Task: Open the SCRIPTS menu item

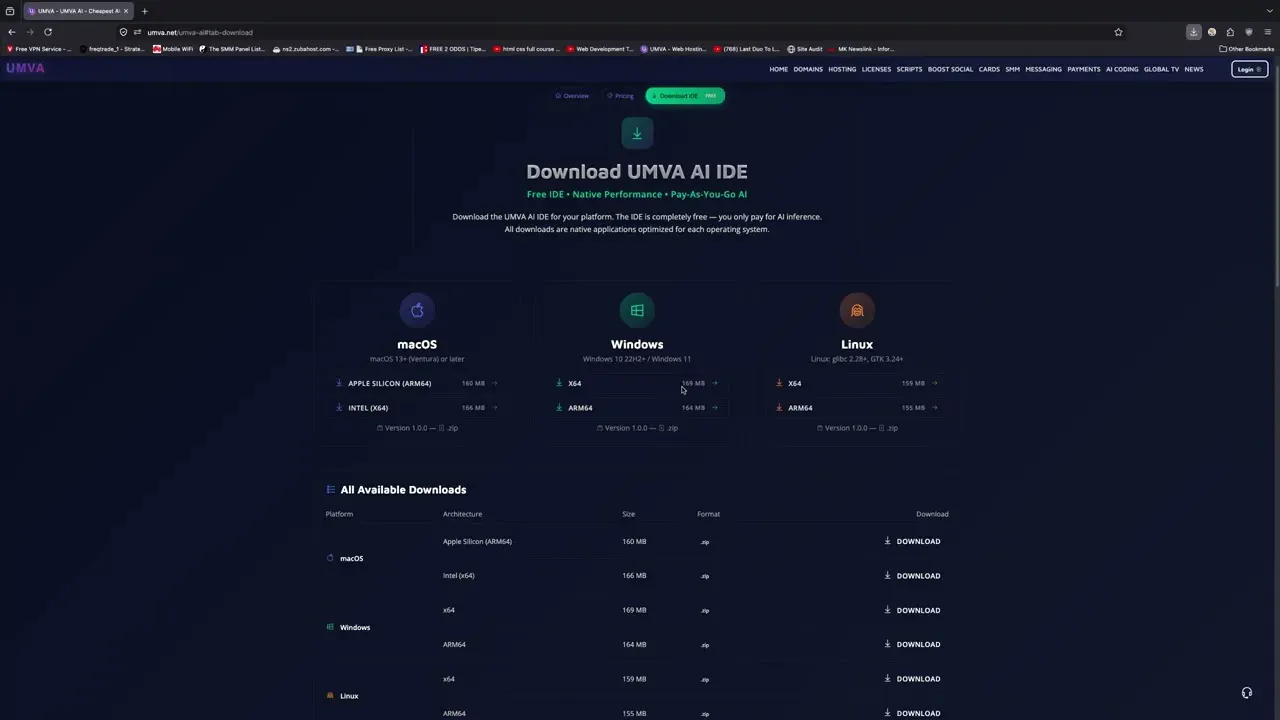Action: point(910,69)
